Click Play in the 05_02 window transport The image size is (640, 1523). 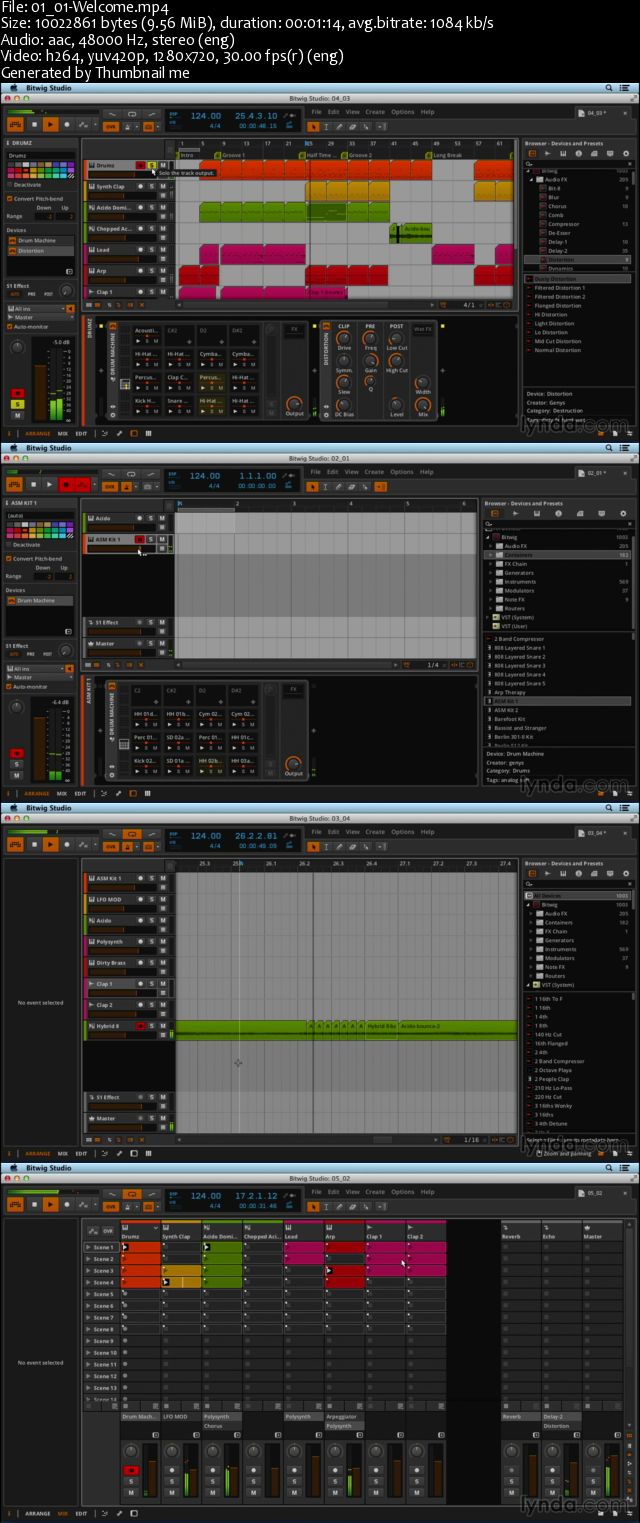pos(50,1204)
